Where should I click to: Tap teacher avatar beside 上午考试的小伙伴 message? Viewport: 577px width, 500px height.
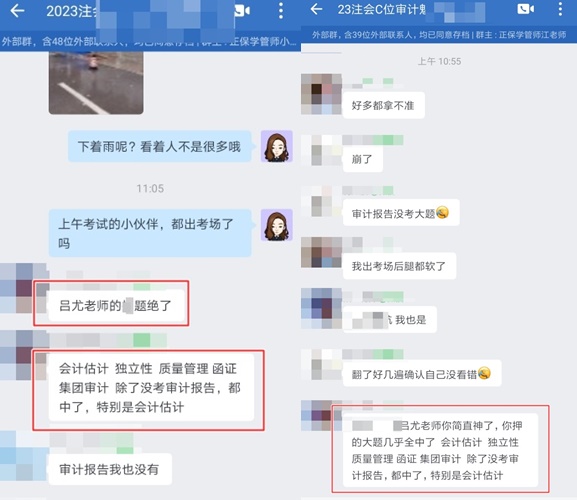[277, 225]
